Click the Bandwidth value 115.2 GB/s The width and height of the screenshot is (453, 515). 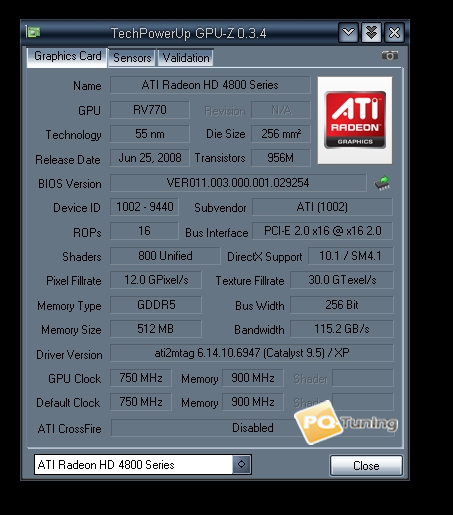(342, 329)
